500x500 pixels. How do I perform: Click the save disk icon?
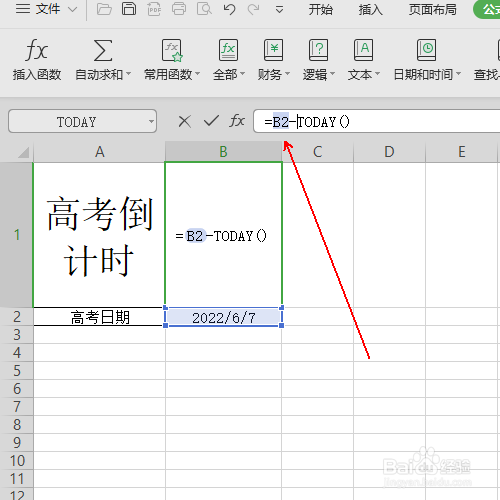(129, 9)
